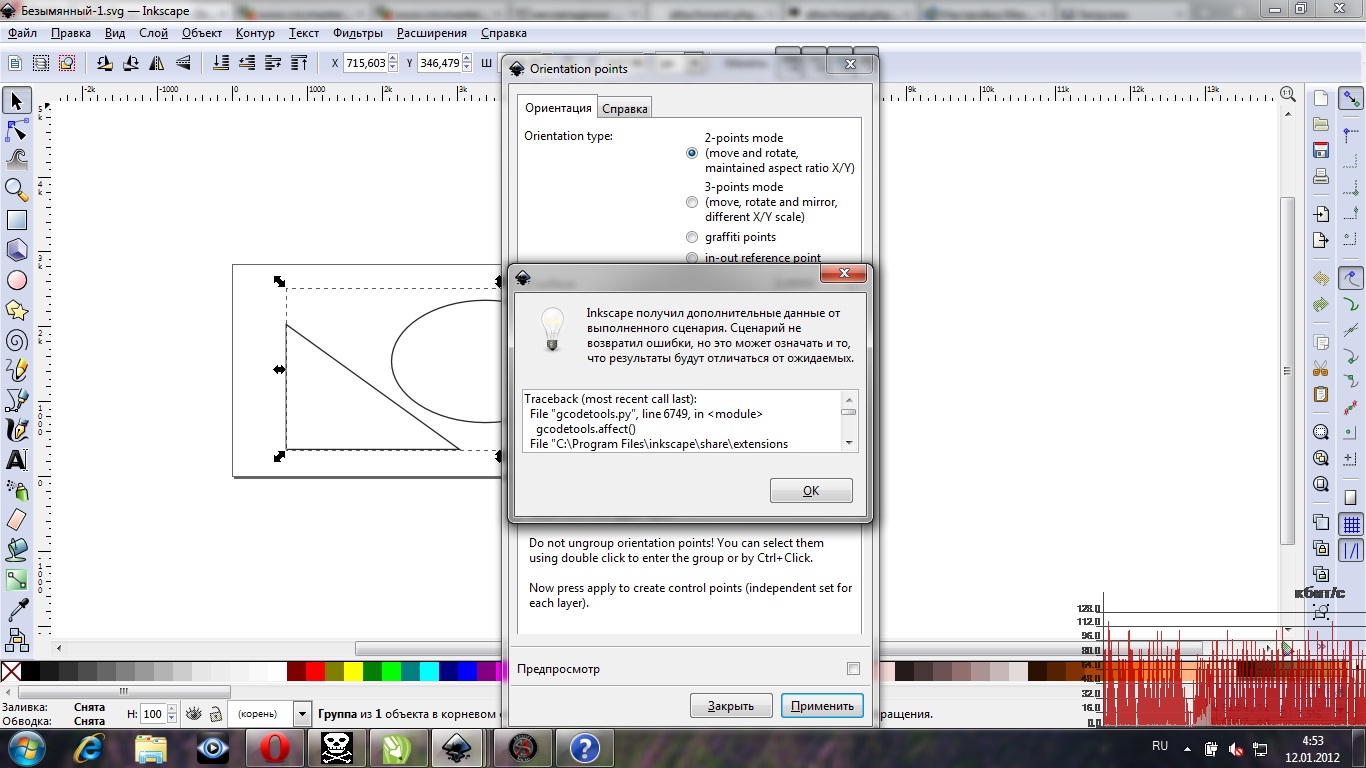The image size is (1366, 768).
Task: Pick the red swatch in the palette
Action: pos(315,671)
